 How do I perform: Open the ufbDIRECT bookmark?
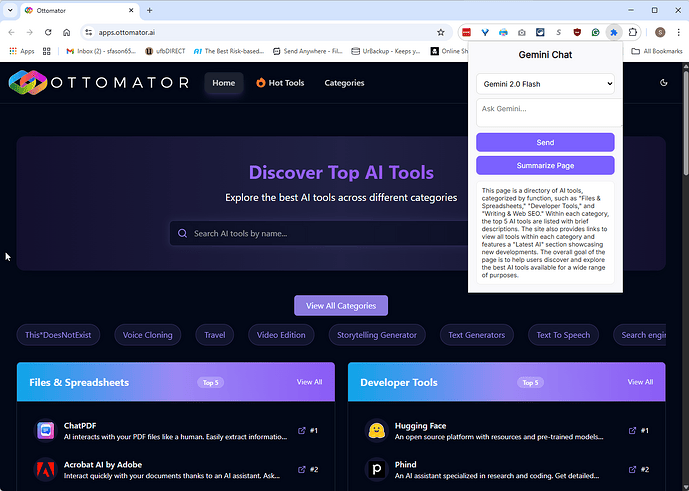pos(165,51)
